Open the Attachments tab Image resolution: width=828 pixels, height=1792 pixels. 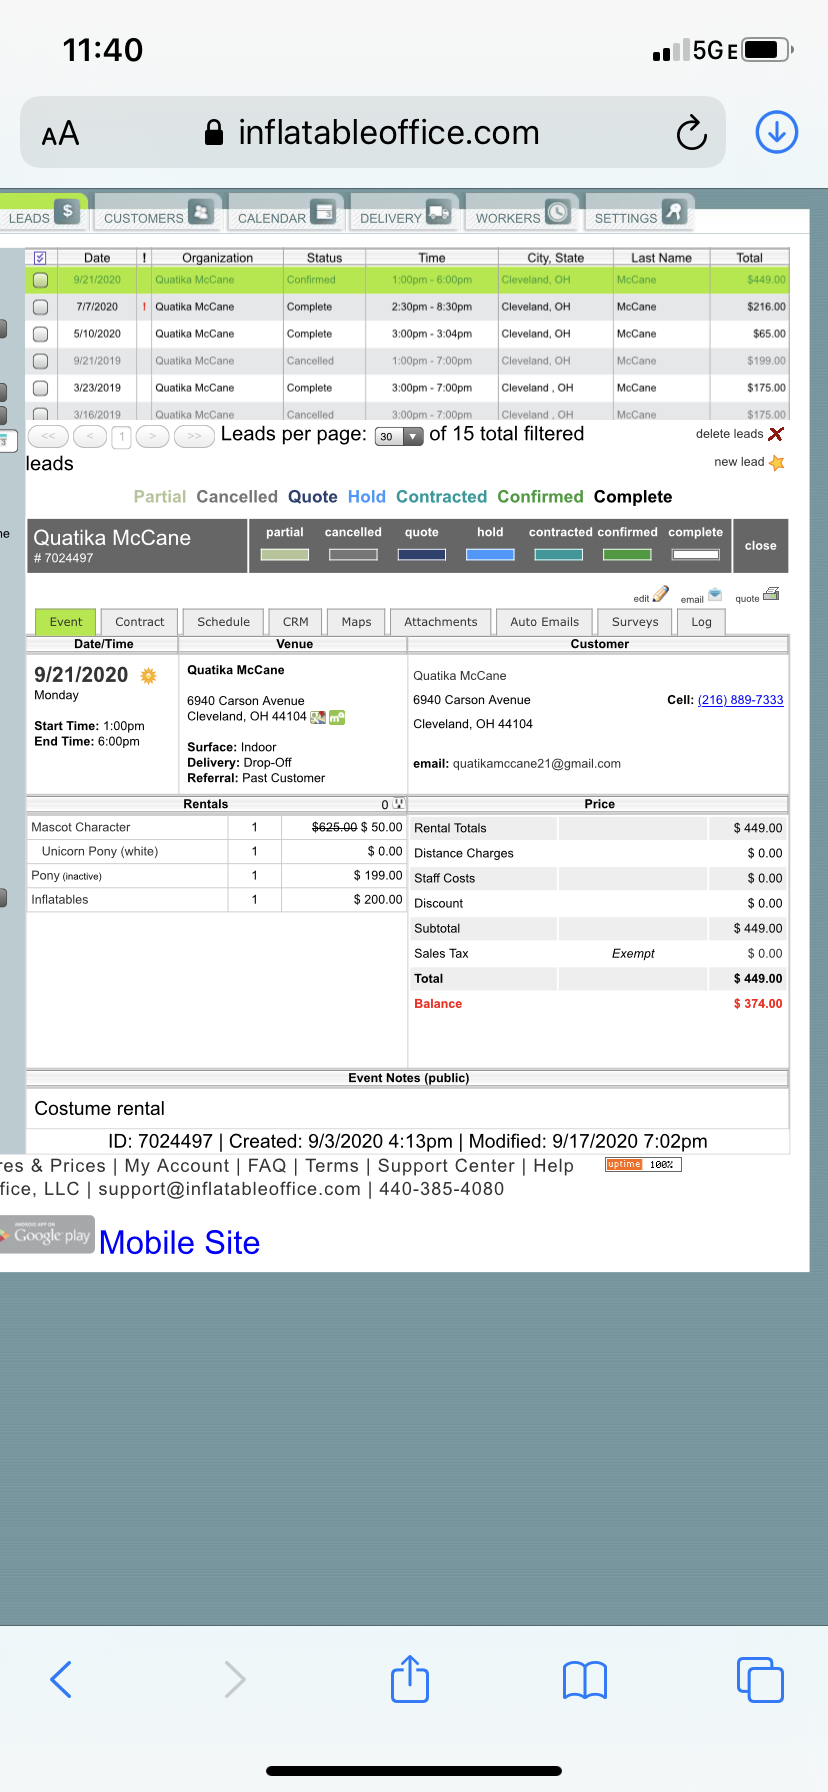pyautogui.click(x=440, y=621)
